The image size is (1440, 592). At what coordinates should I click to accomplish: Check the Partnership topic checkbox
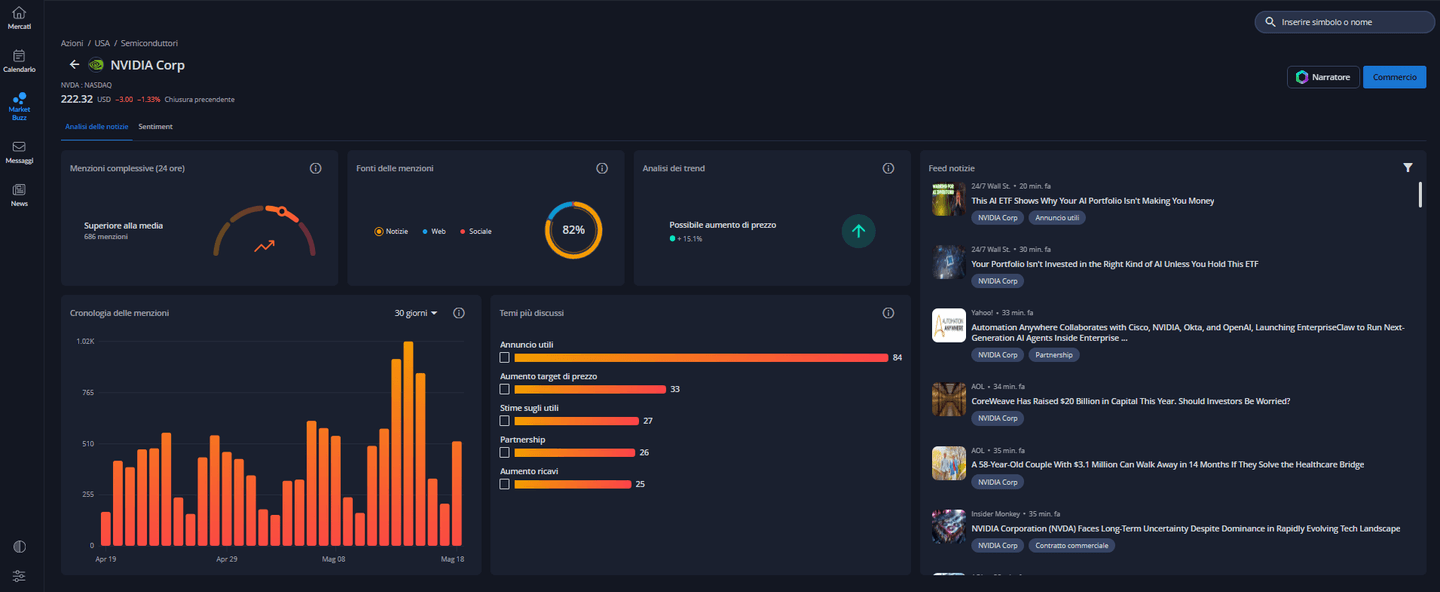pos(505,452)
